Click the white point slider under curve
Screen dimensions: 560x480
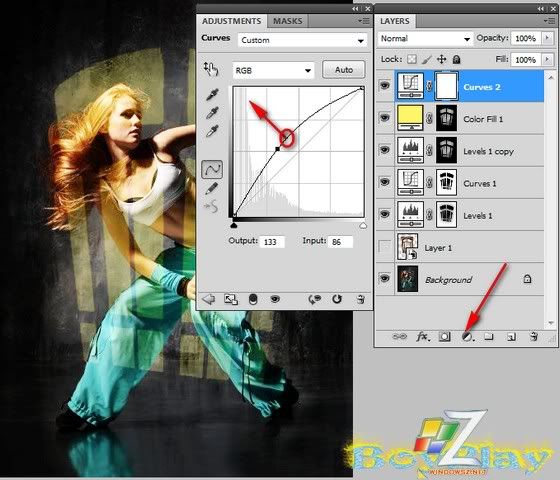click(363, 225)
